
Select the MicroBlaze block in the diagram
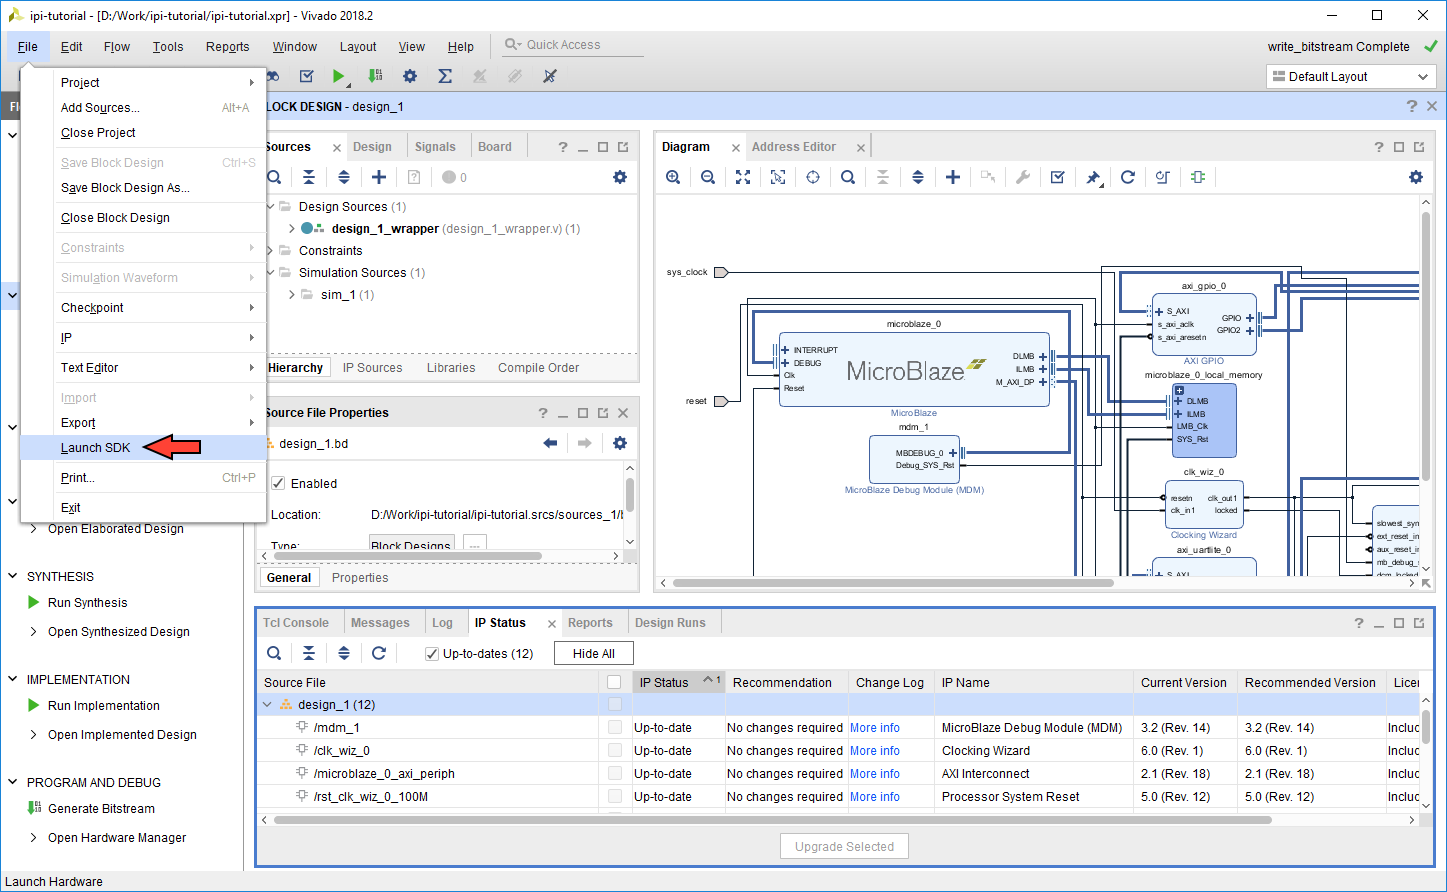click(914, 370)
